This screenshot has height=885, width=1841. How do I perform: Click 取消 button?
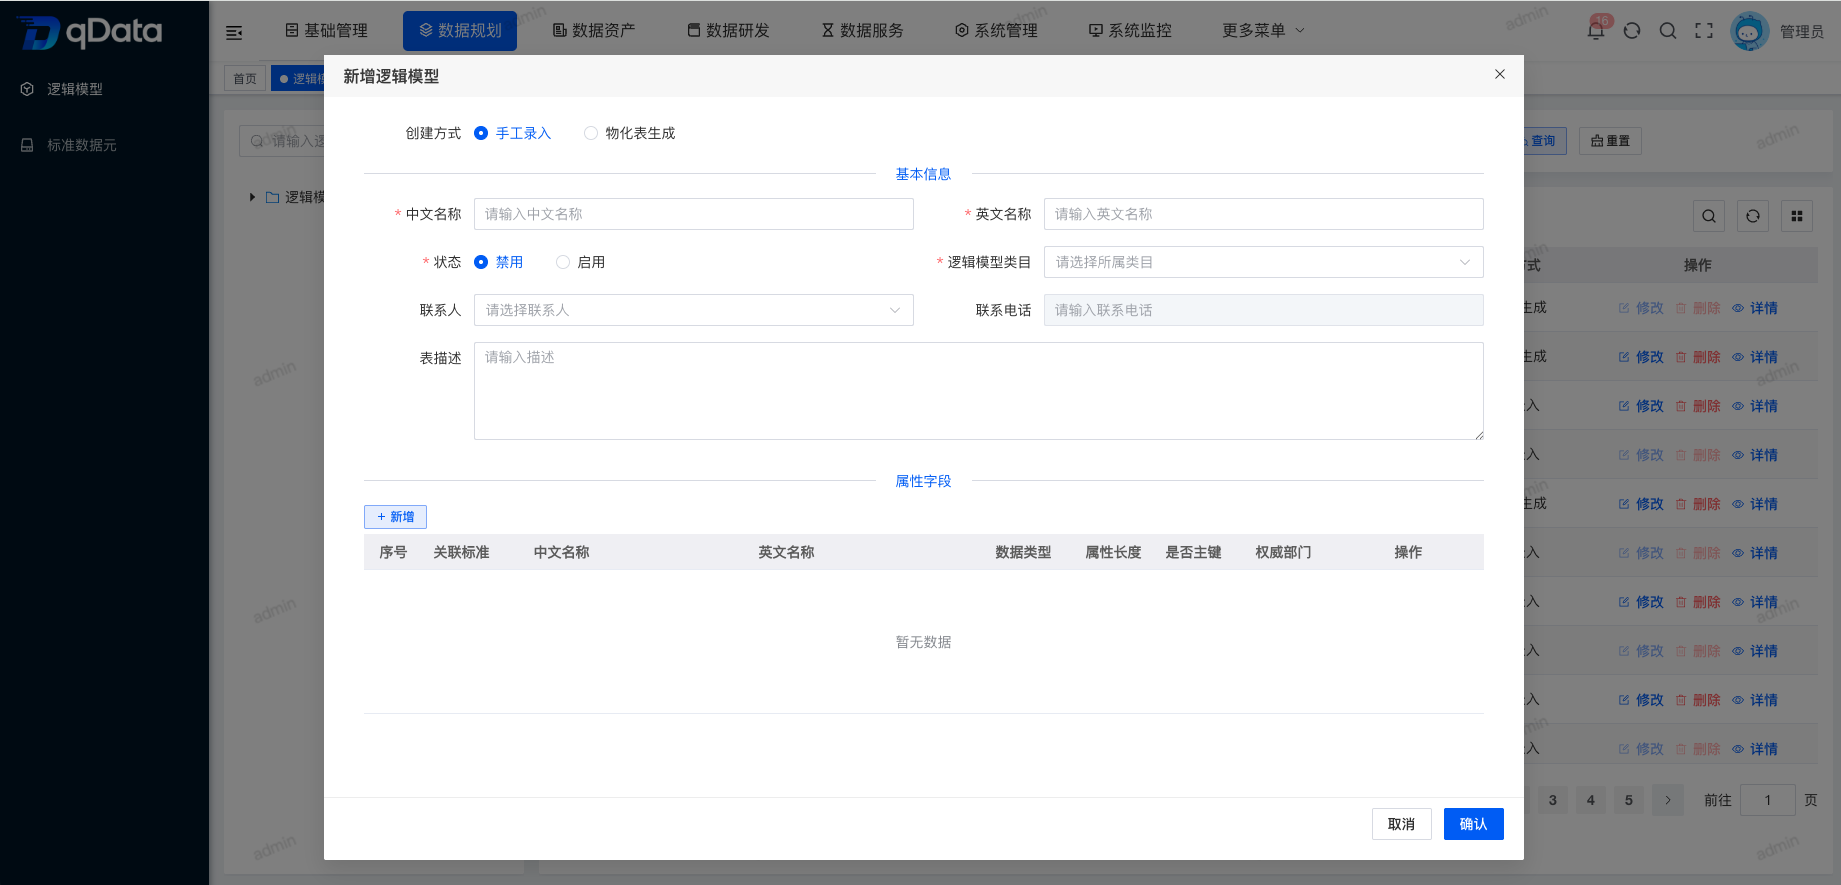pos(1401,824)
